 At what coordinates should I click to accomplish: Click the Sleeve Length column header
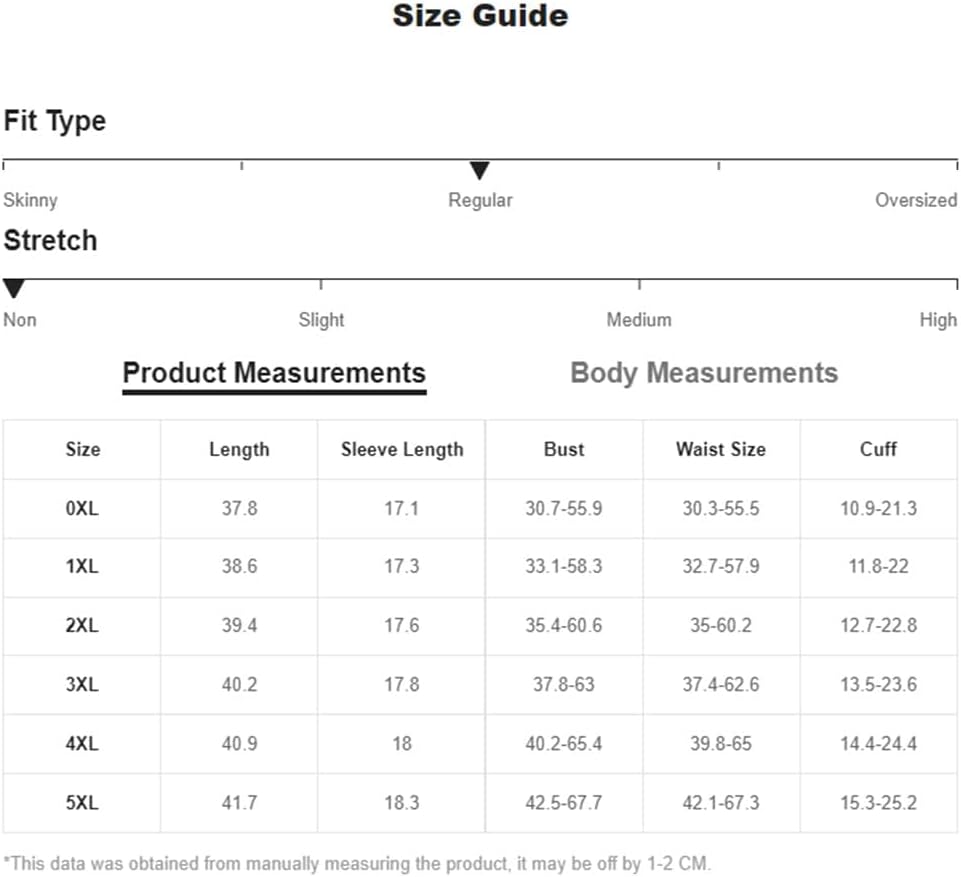coord(402,449)
